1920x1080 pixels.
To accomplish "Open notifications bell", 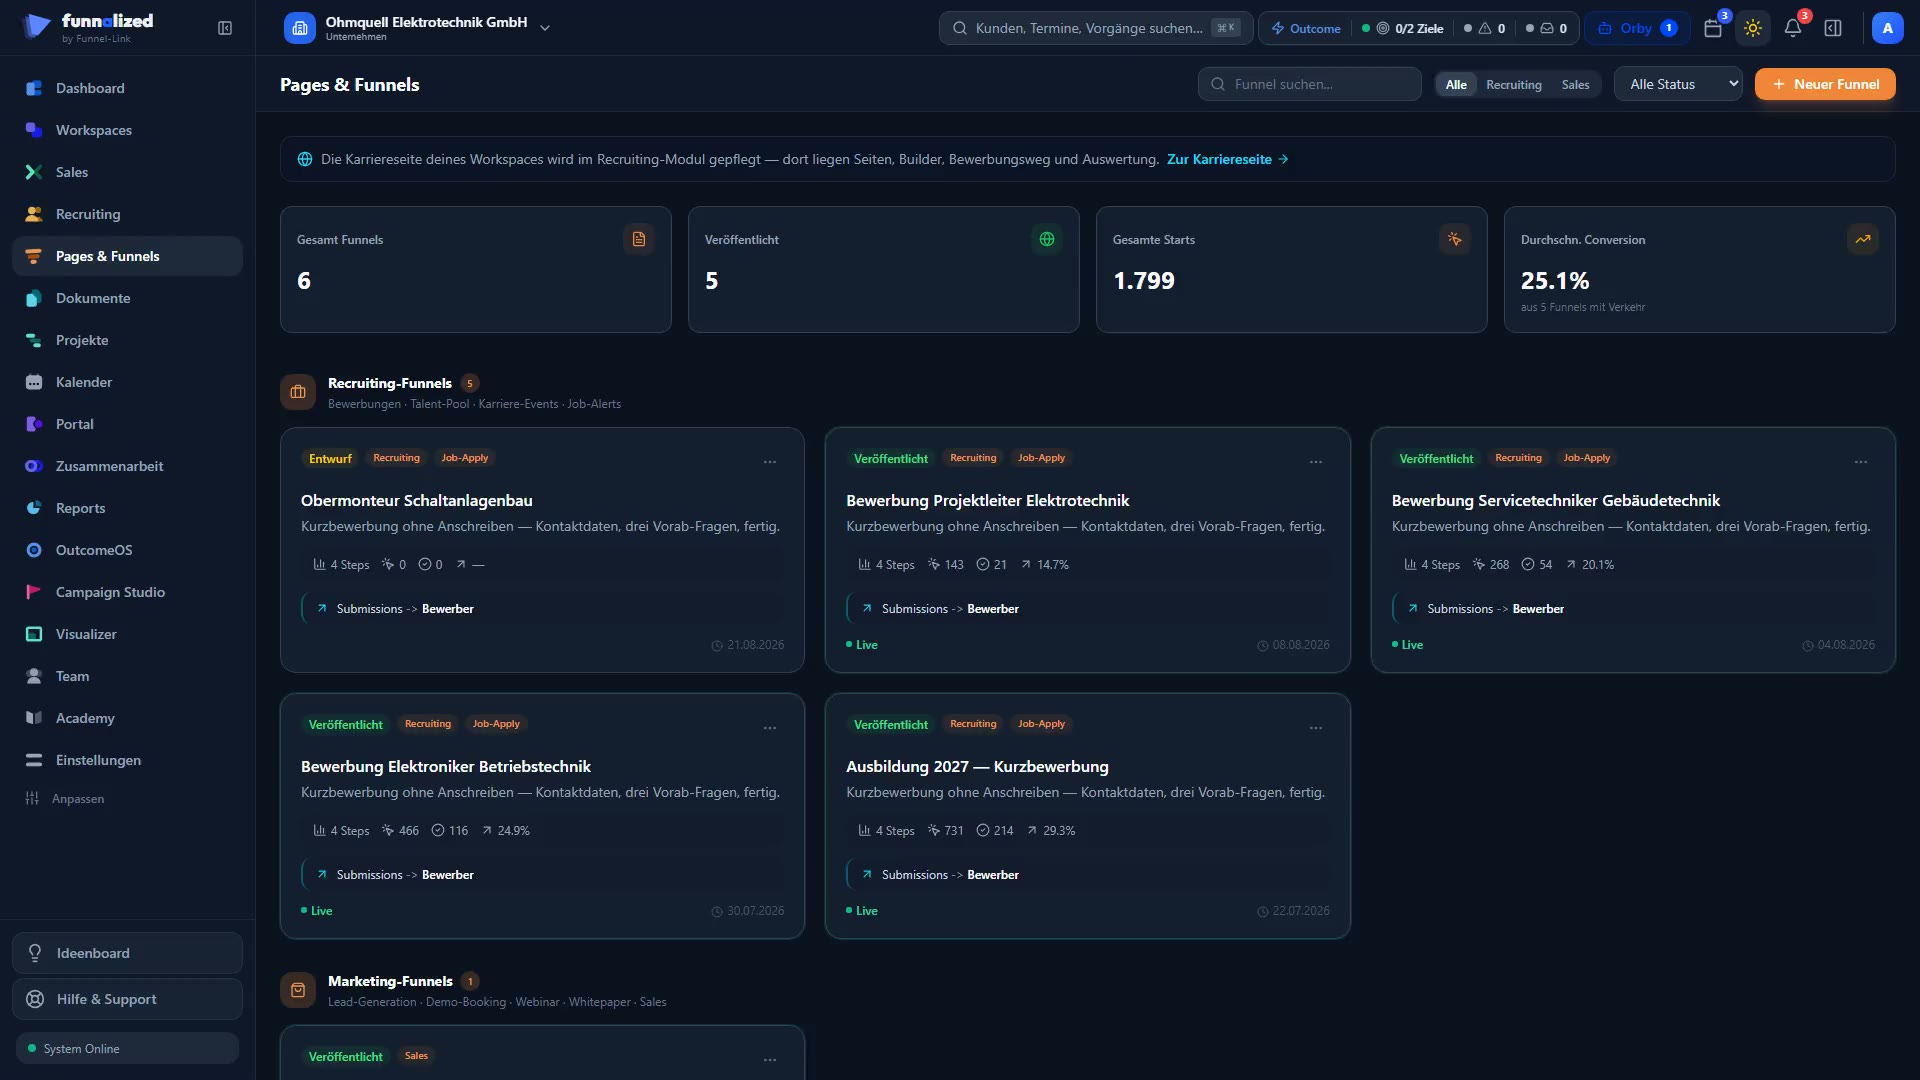I will coord(1793,28).
